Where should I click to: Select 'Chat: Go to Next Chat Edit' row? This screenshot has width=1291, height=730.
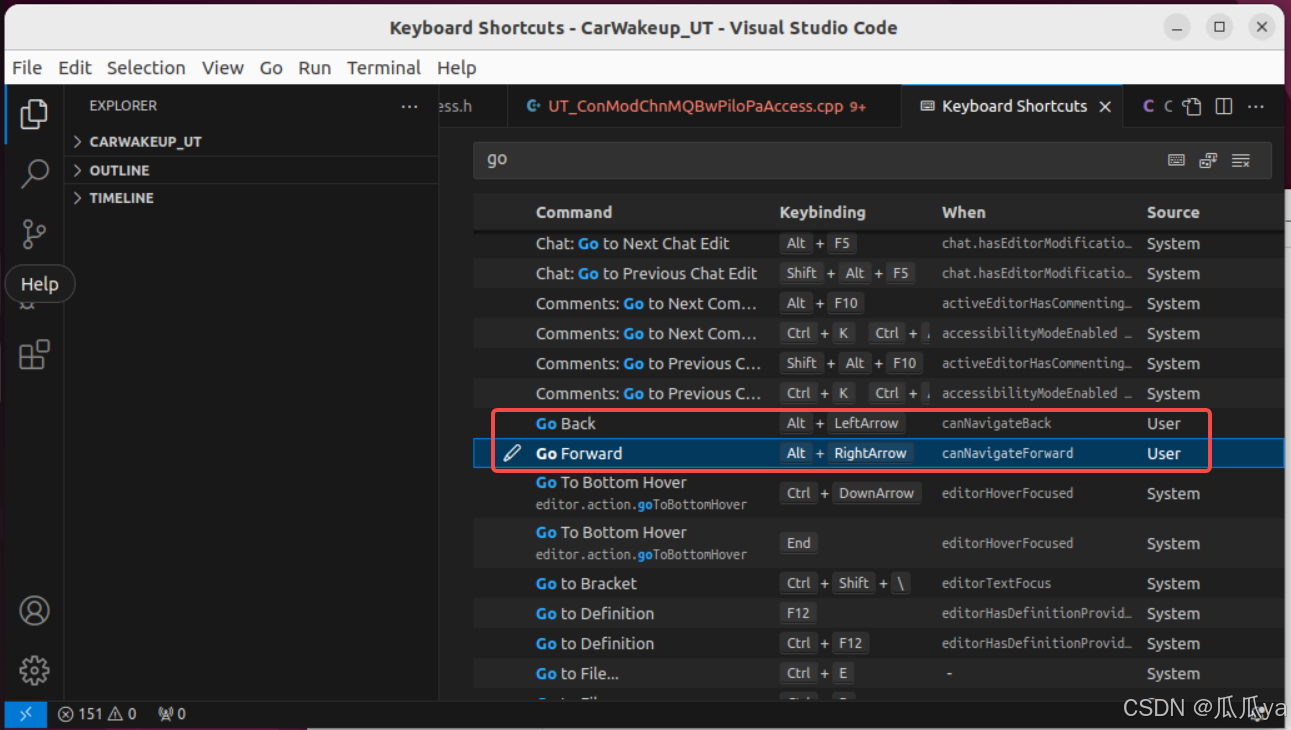[878, 243]
